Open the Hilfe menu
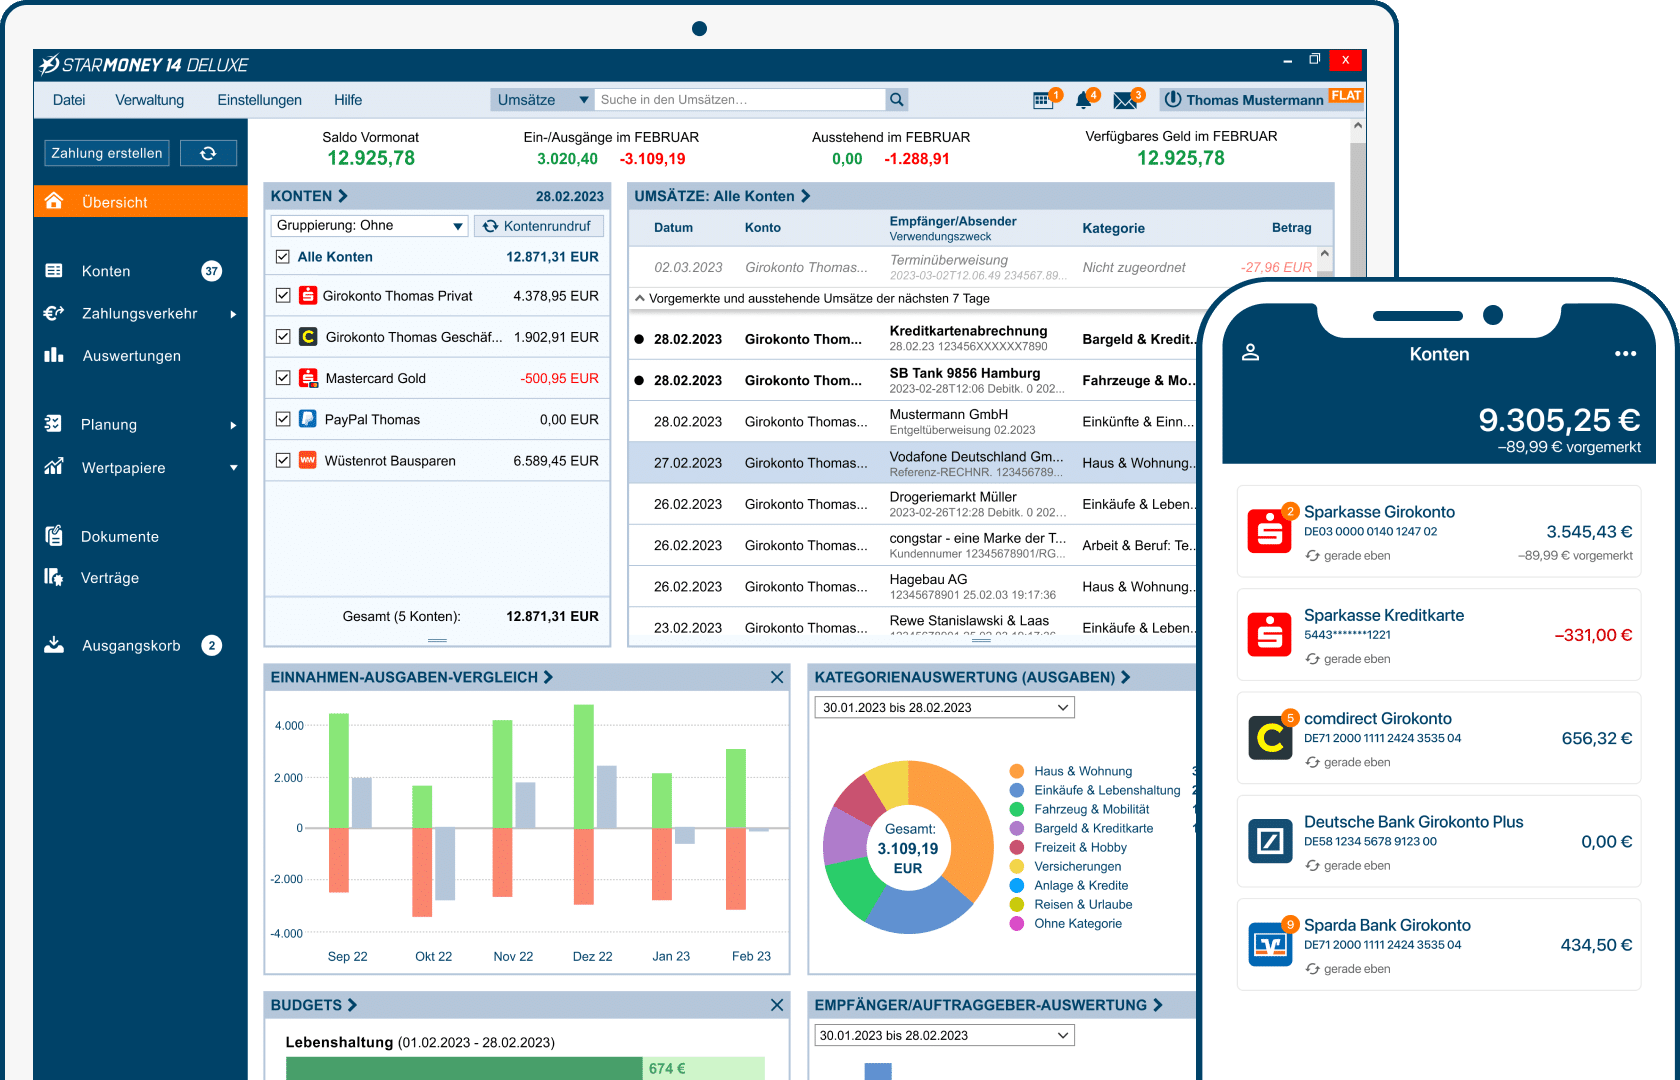The image size is (1680, 1080). [x=348, y=100]
